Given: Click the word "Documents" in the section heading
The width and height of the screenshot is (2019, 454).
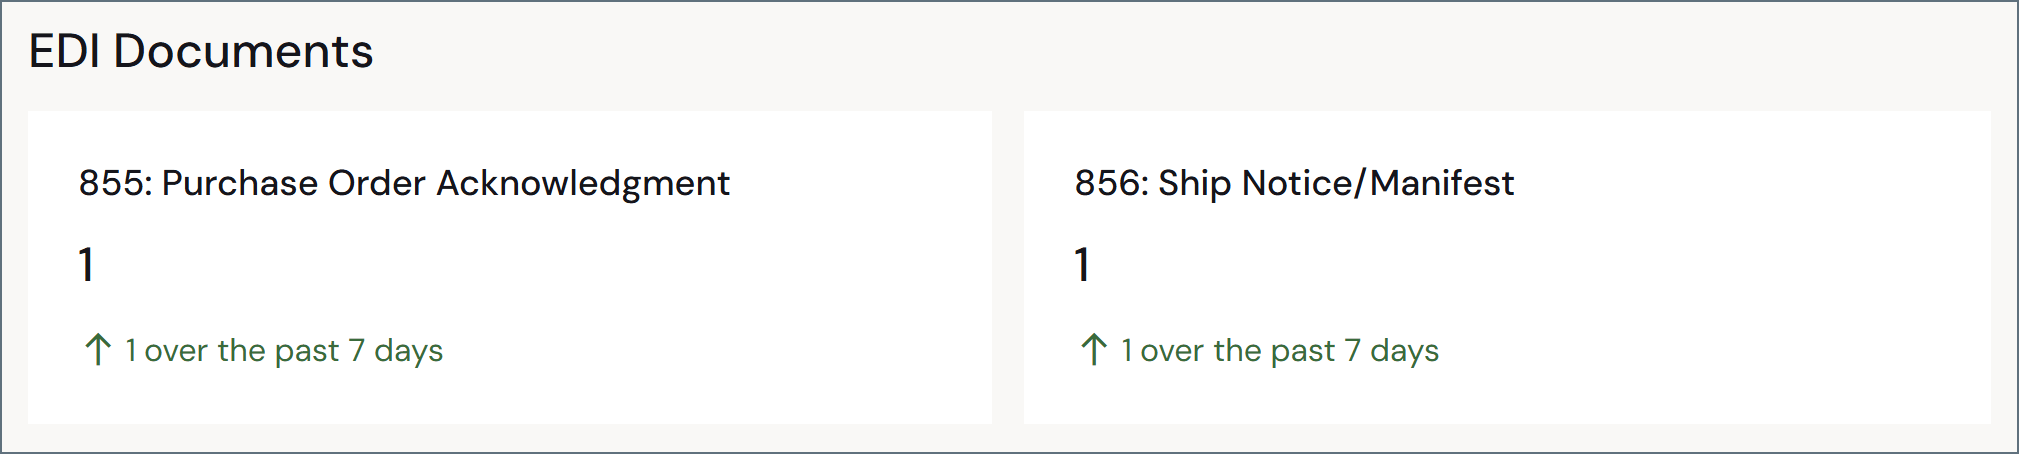Looking at the screenshot, I should click(243, 51).
